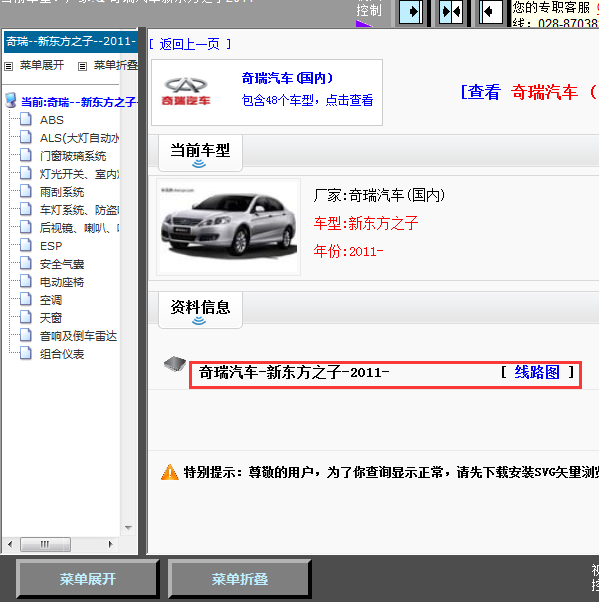Click the document icon beside 雨刮系统
The height and width of the screenshot is (602, 599).
click(x=26, y=191)
